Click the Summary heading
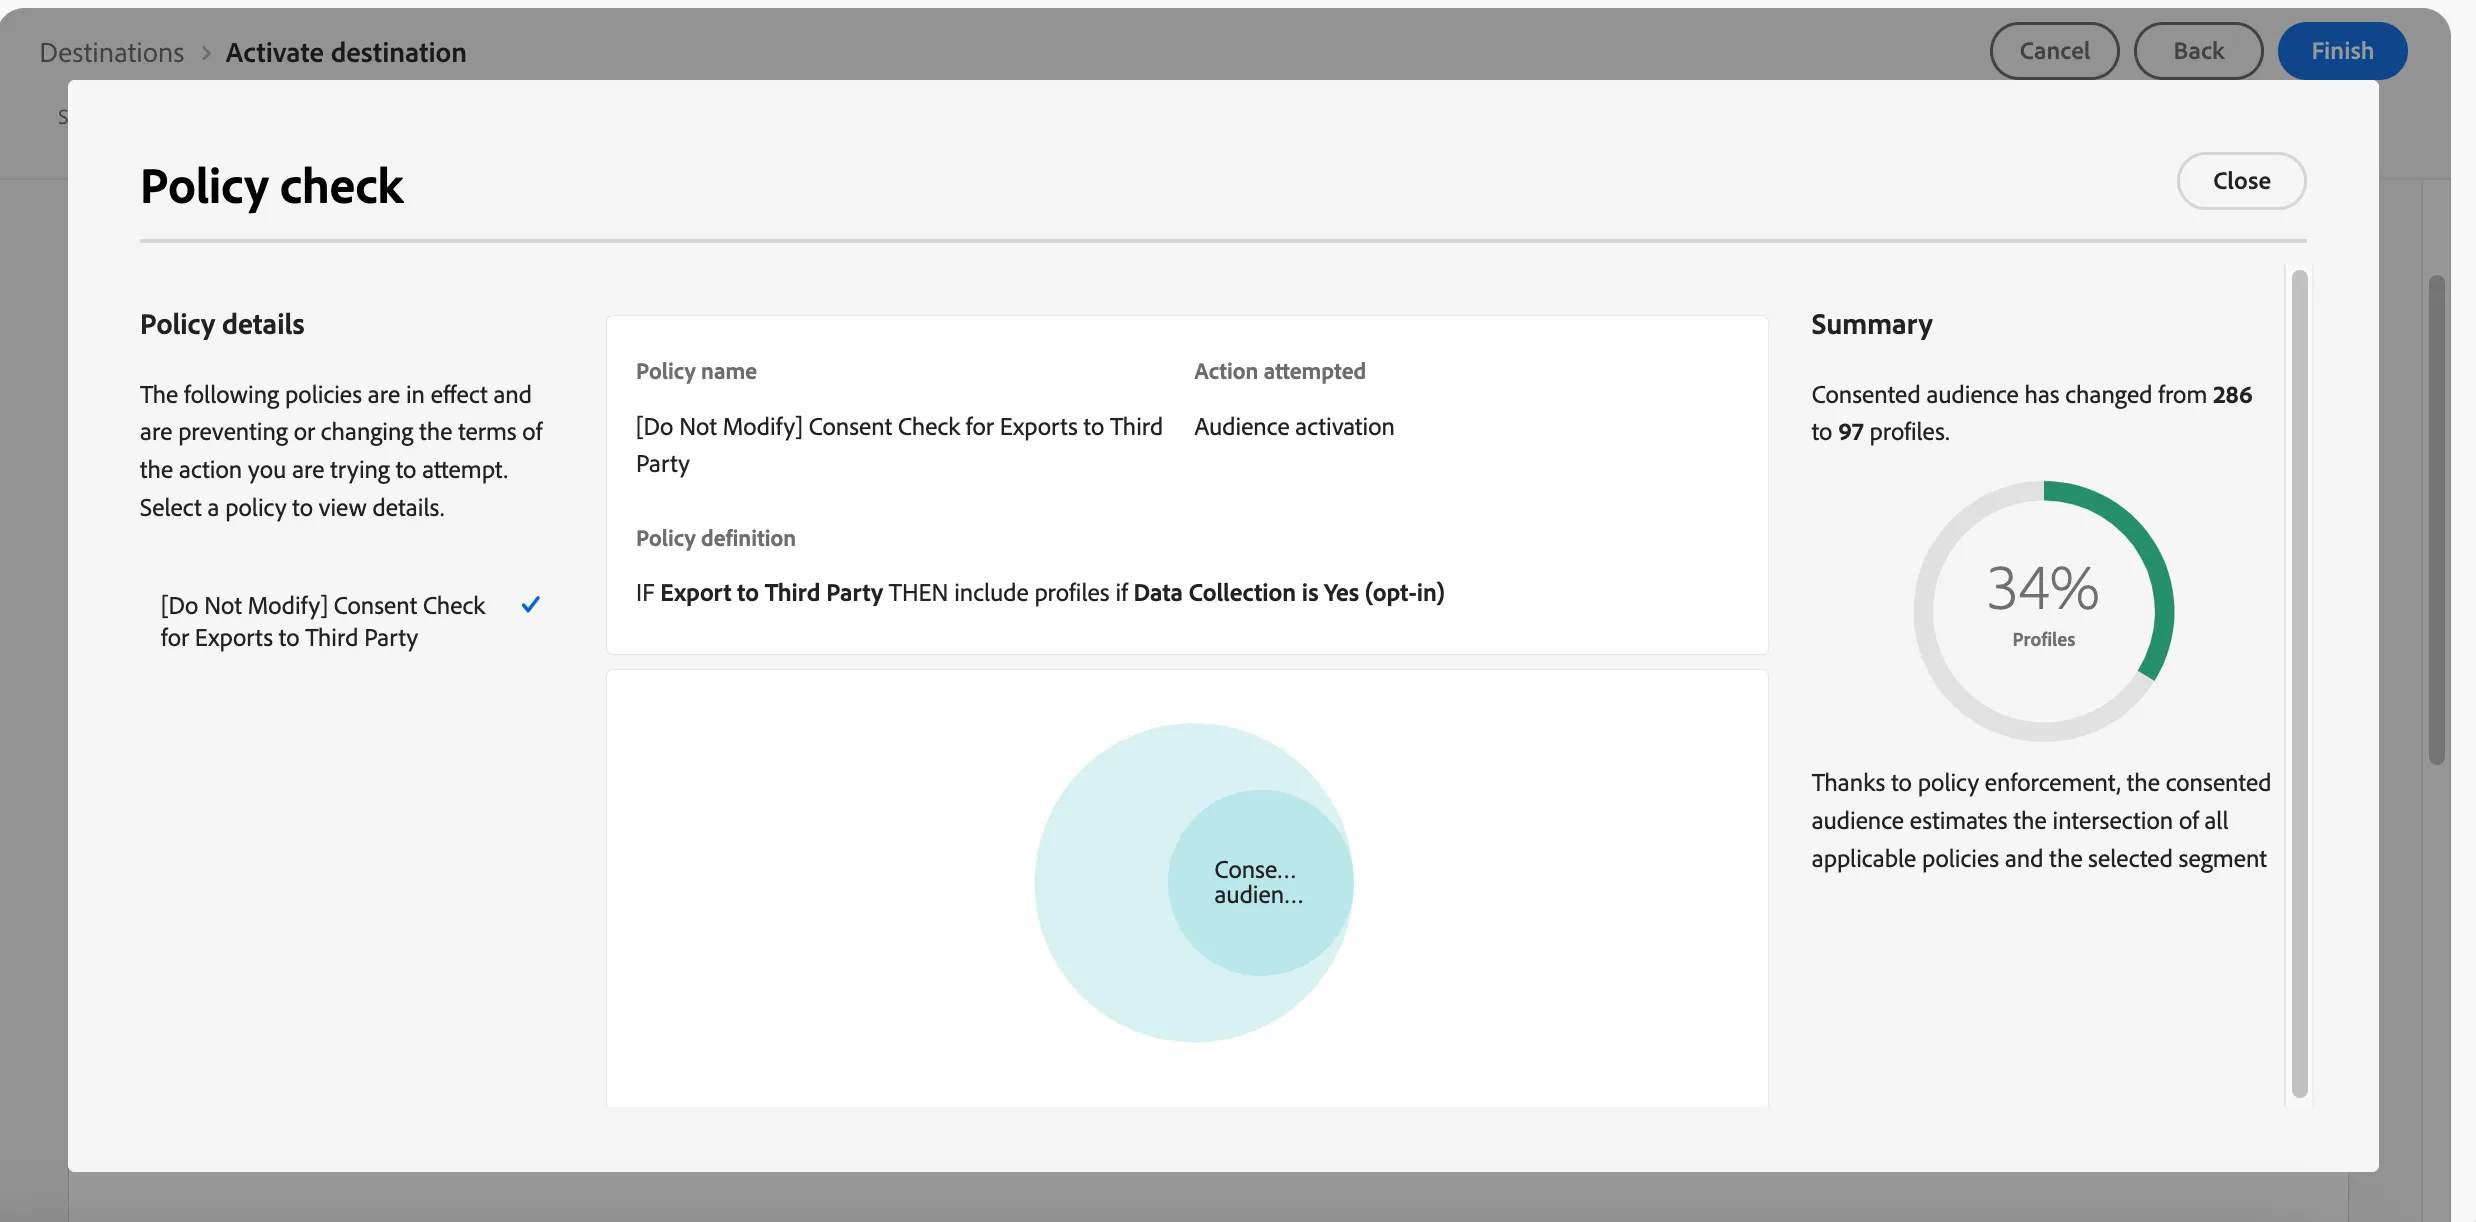The width and height of the screenshot is (2476, 1222). click(1872, 324)
